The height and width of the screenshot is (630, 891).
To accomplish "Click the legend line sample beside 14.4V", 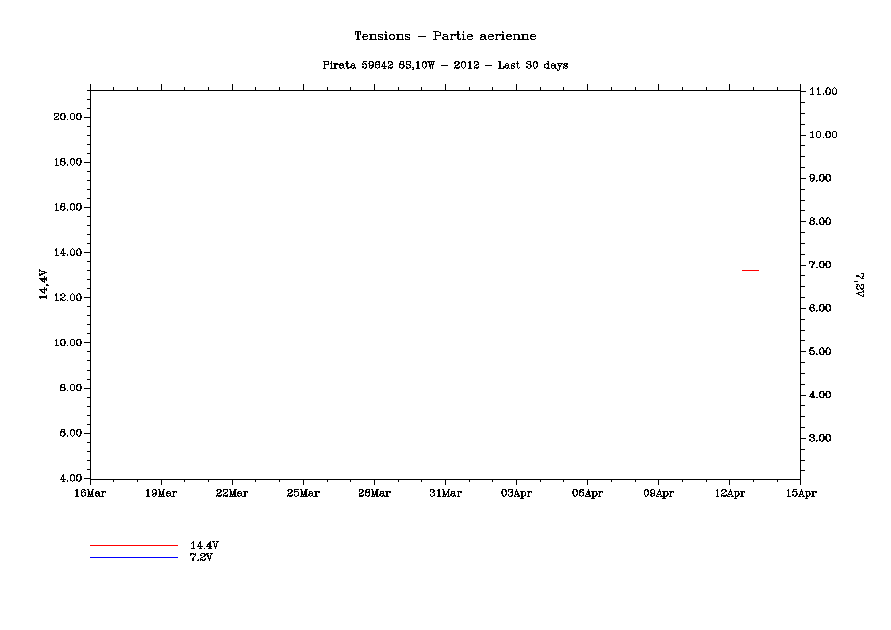I will pos(133,545).
